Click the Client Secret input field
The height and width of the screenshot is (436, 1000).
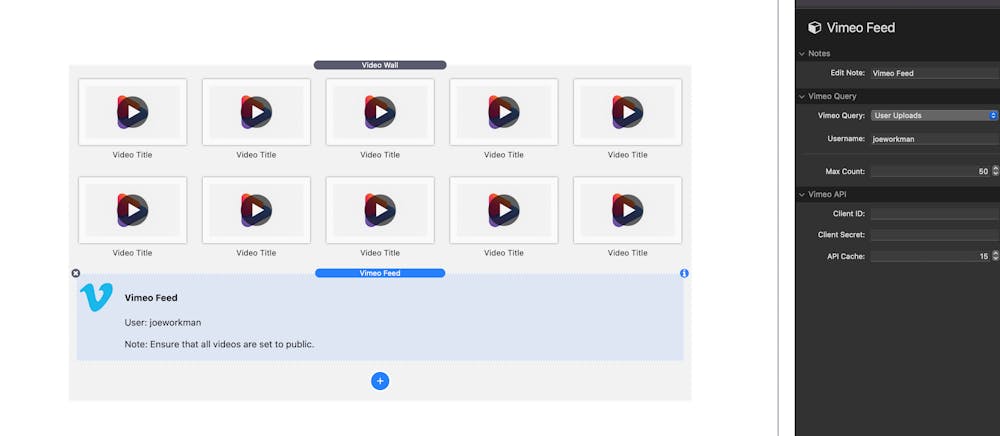coord(935,235)
